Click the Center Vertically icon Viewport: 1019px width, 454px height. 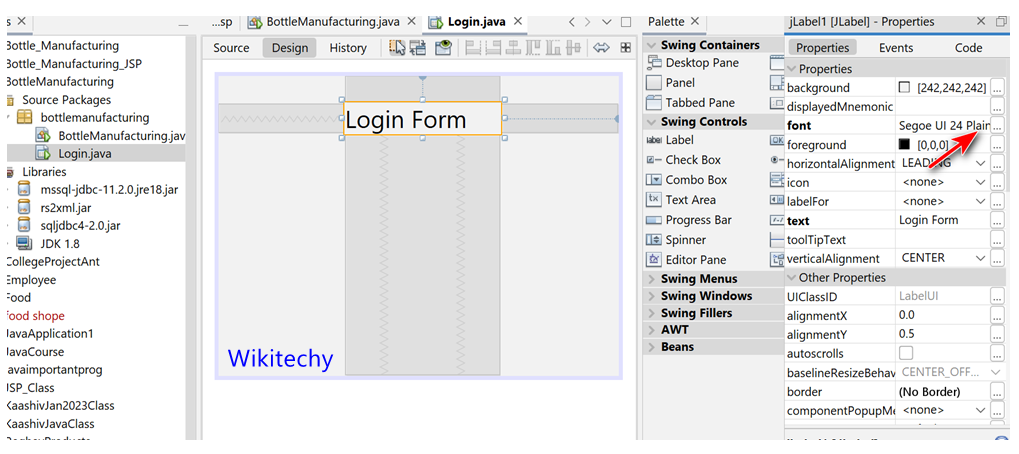tap(573, 47)
